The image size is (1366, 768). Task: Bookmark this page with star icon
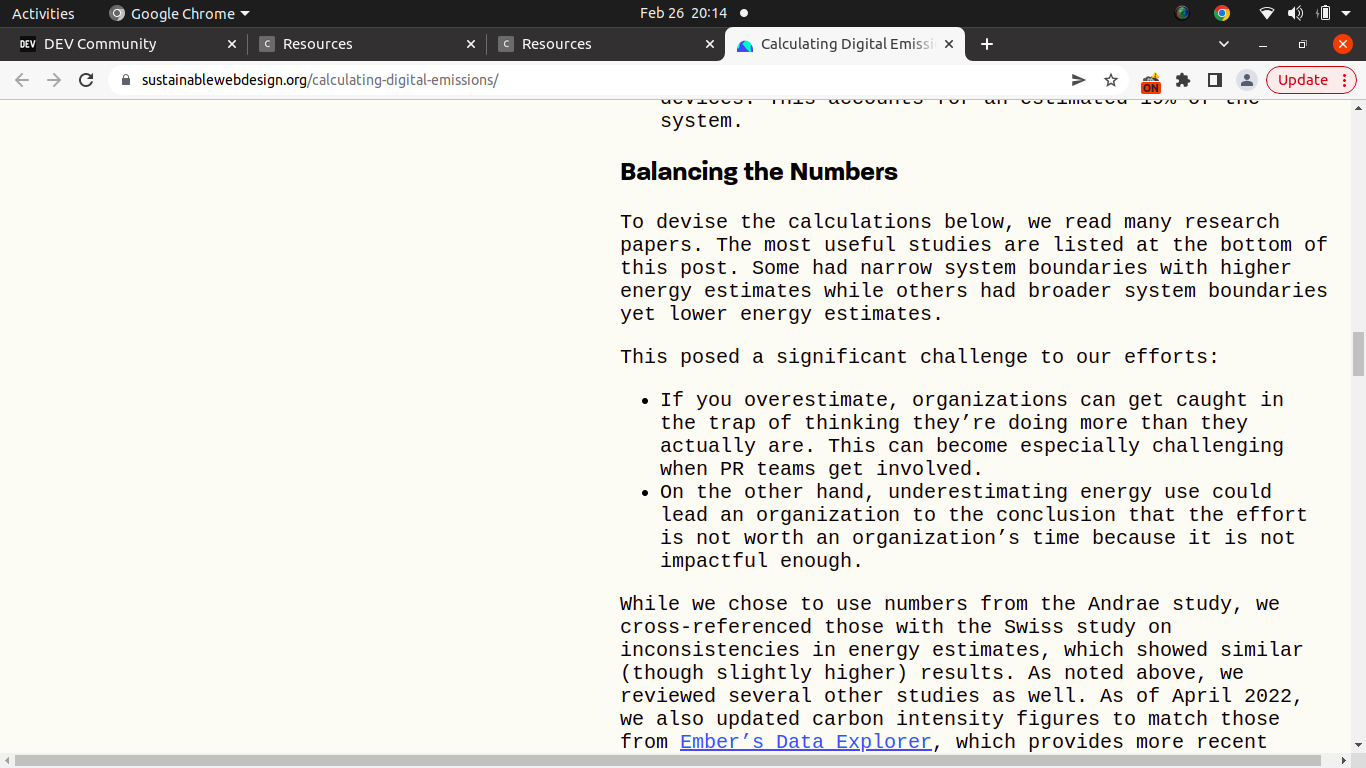pyautogui.click(x=1110, y=80)
